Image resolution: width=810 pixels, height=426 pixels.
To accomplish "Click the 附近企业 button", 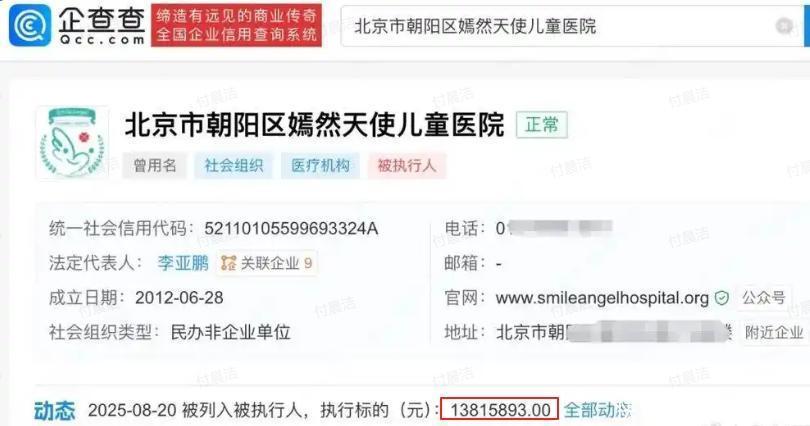I will [774, 333].
